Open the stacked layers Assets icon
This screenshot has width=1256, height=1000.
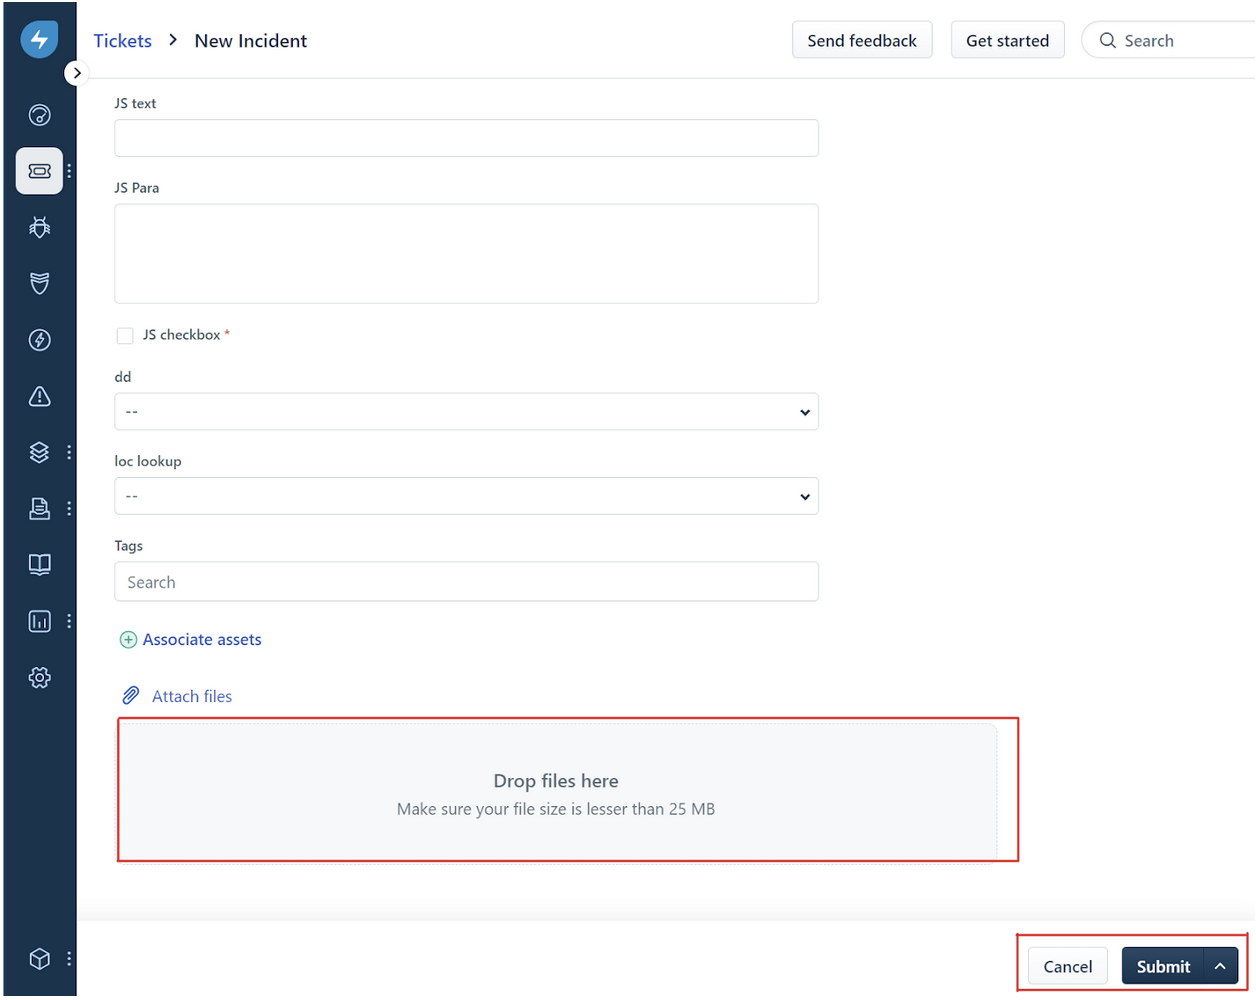(x=39, y=453)
